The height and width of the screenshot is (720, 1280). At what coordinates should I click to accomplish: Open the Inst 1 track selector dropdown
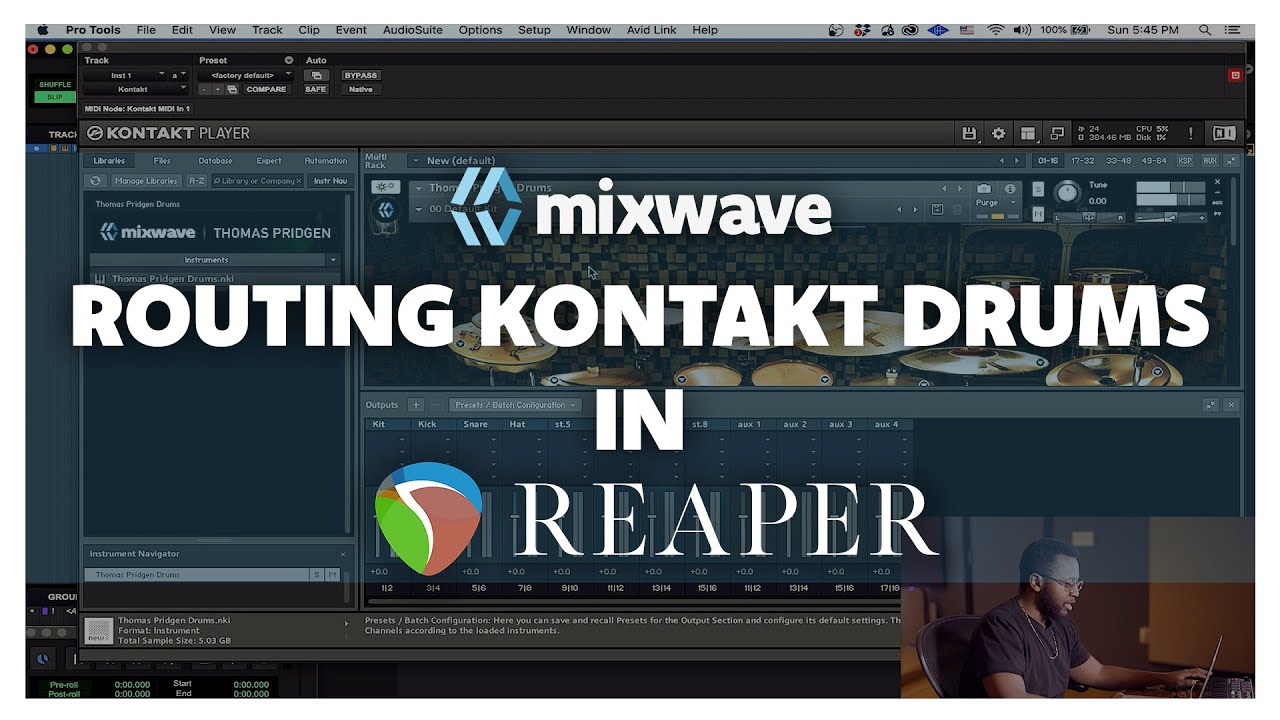click(x=125, y=75)
